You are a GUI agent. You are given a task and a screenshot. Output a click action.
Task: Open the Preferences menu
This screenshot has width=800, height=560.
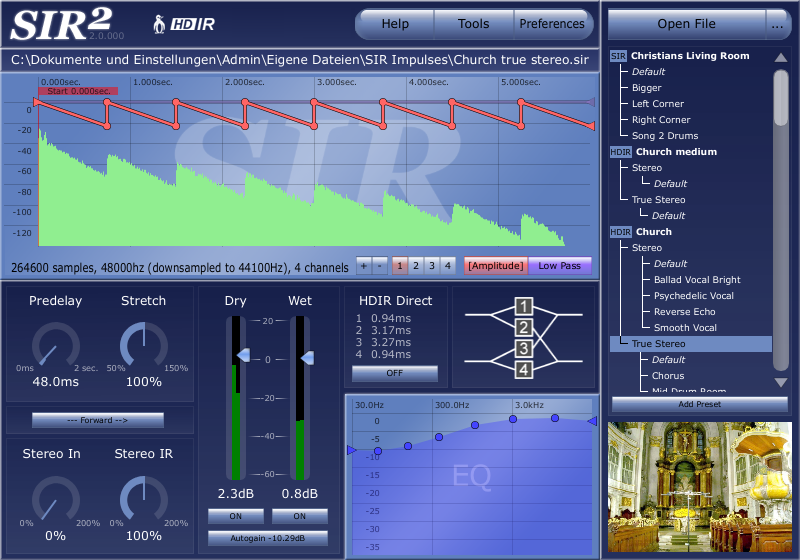(x=552, y=24)
